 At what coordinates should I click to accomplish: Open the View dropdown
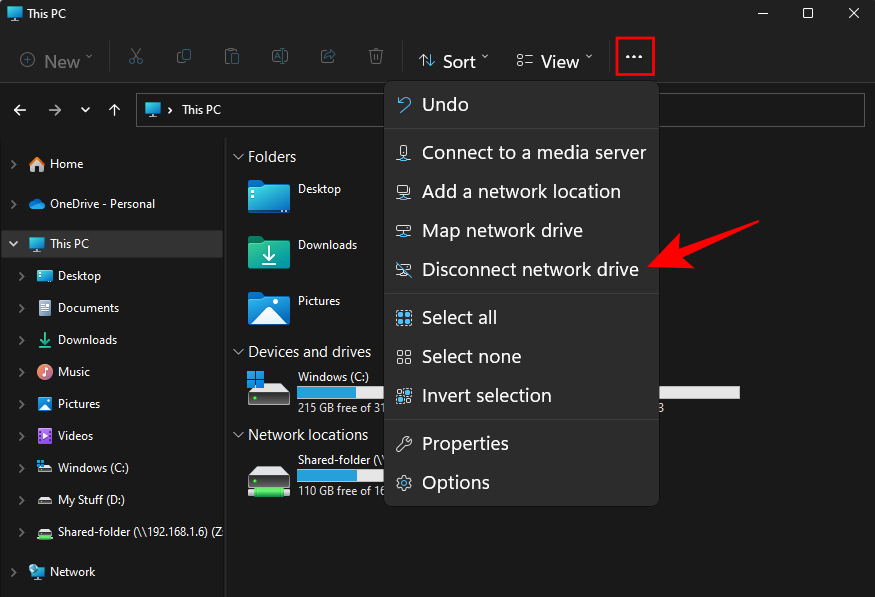(553, 61)
